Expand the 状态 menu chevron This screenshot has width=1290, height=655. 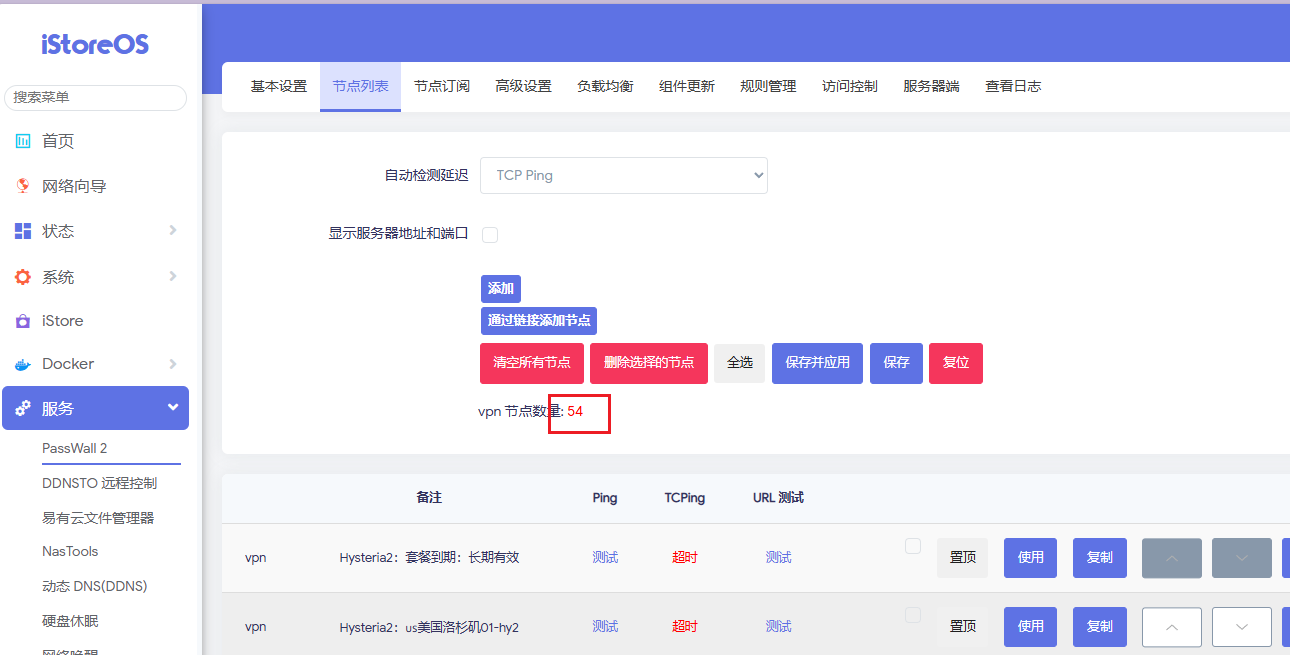pos(173,231)
